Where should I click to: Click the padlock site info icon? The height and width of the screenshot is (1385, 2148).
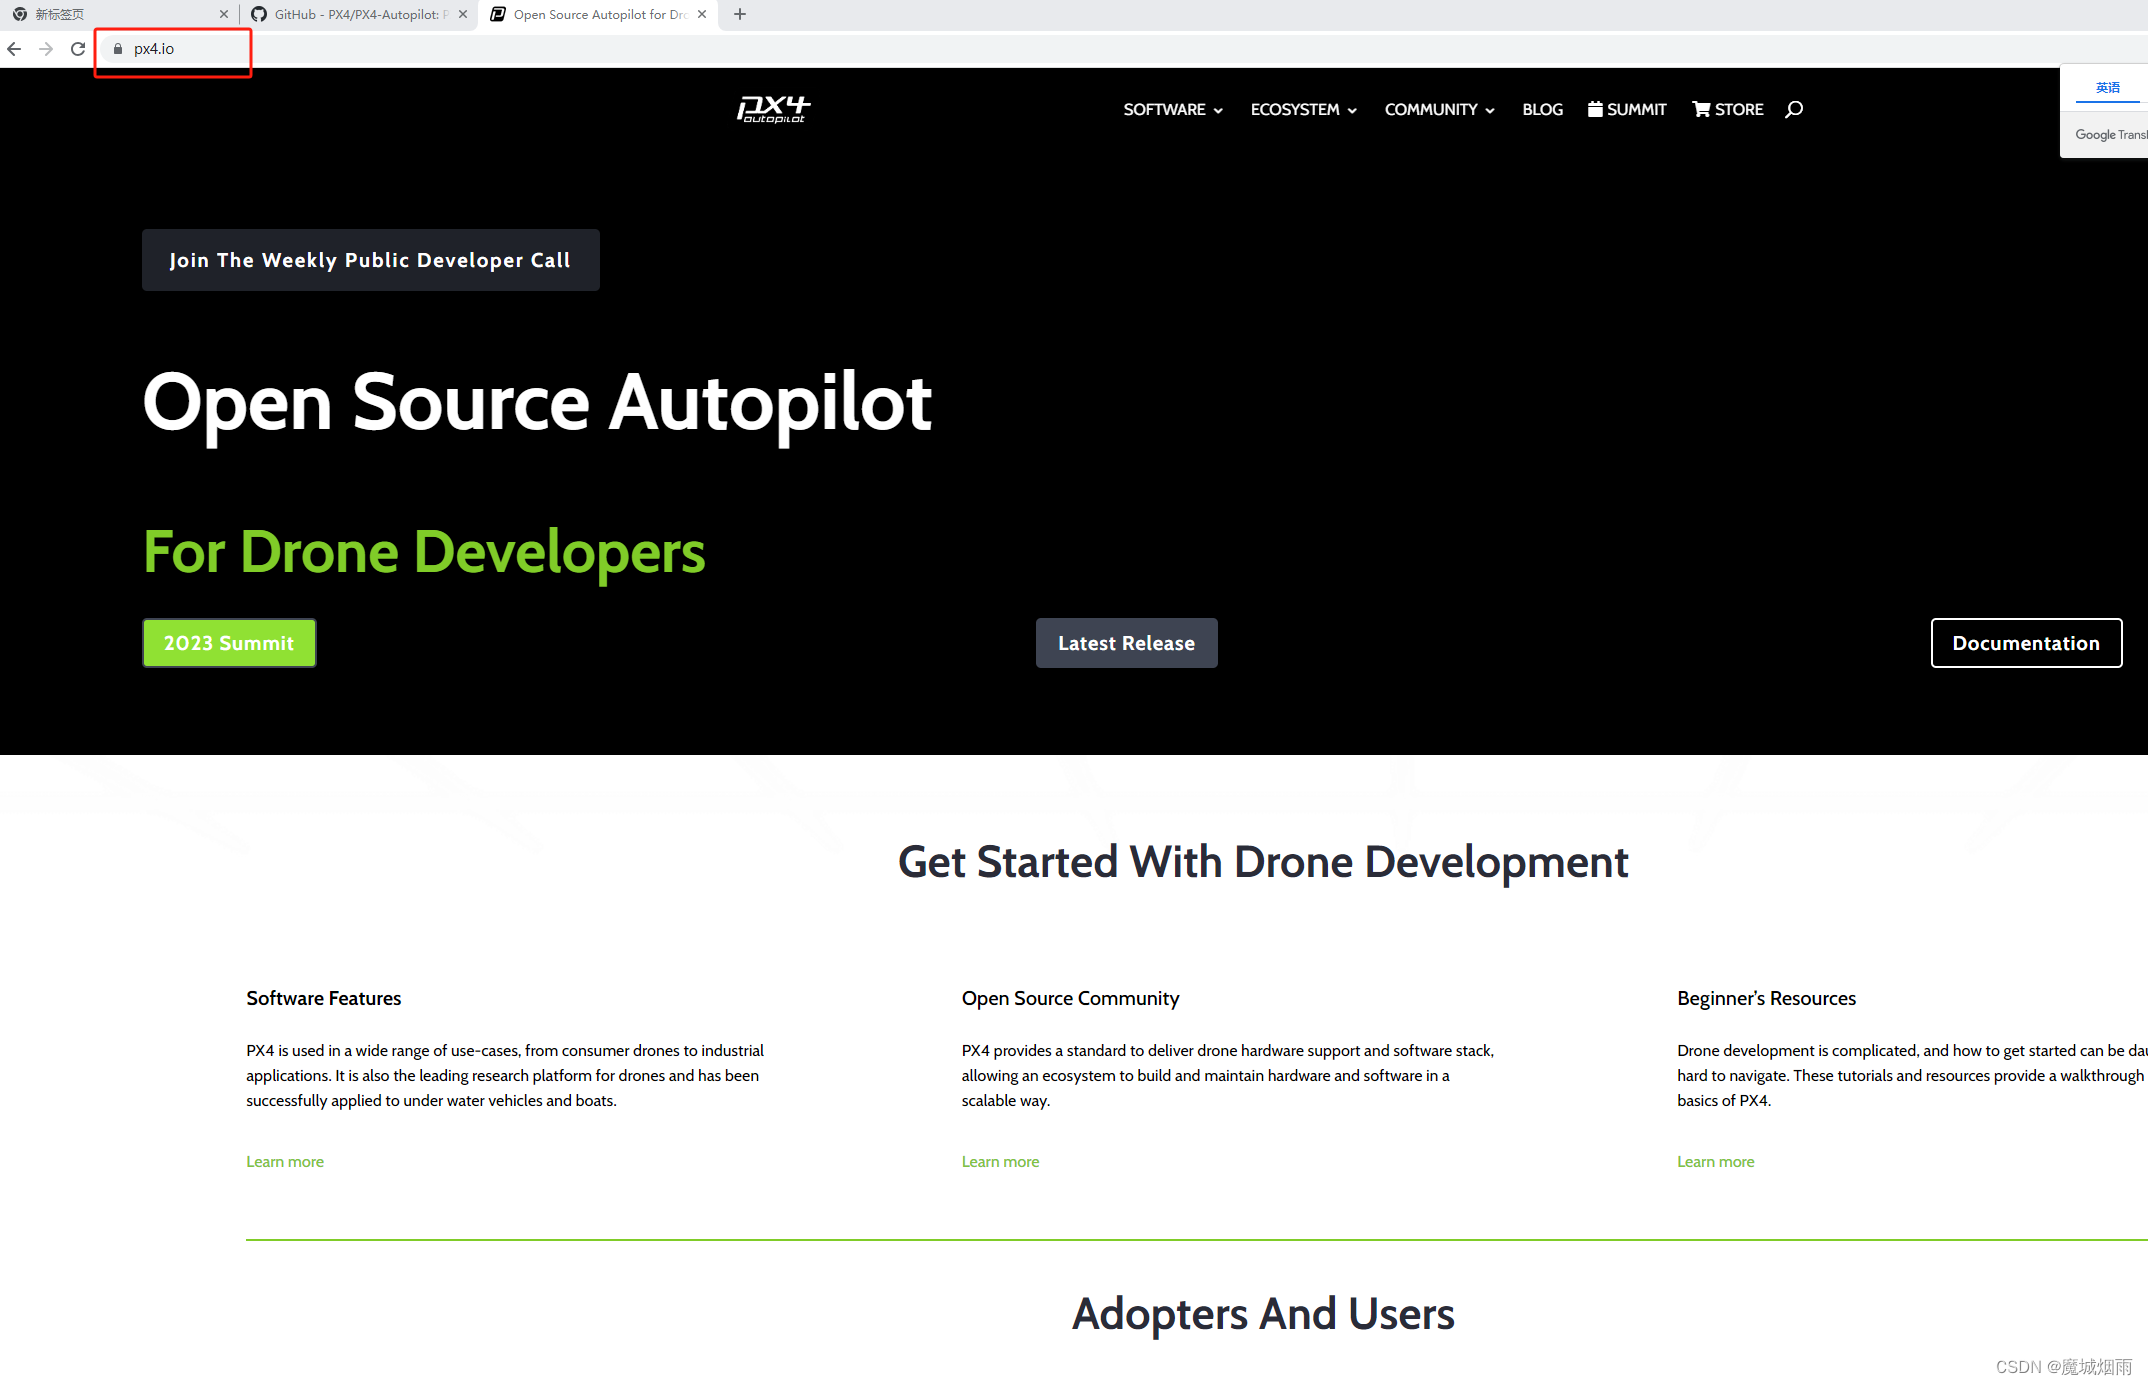pos(118,48)
